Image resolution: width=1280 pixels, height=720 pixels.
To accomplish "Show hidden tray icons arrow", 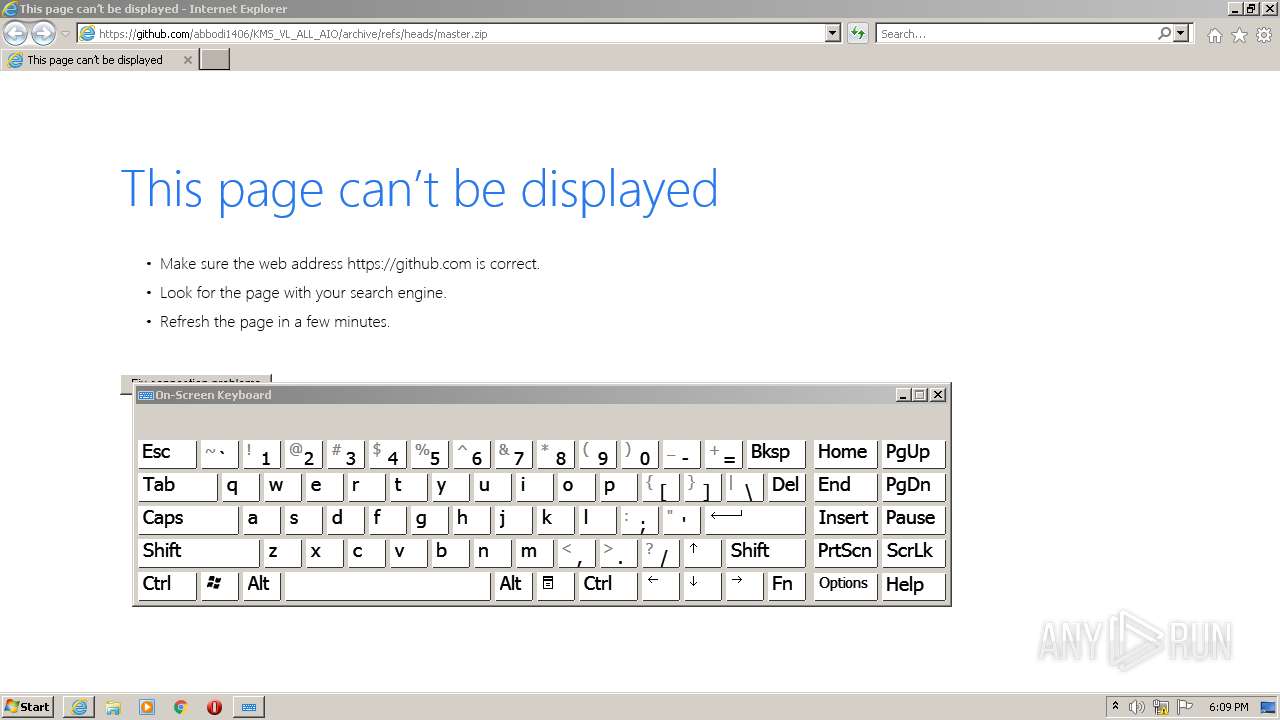I will tap(1115, 706).
